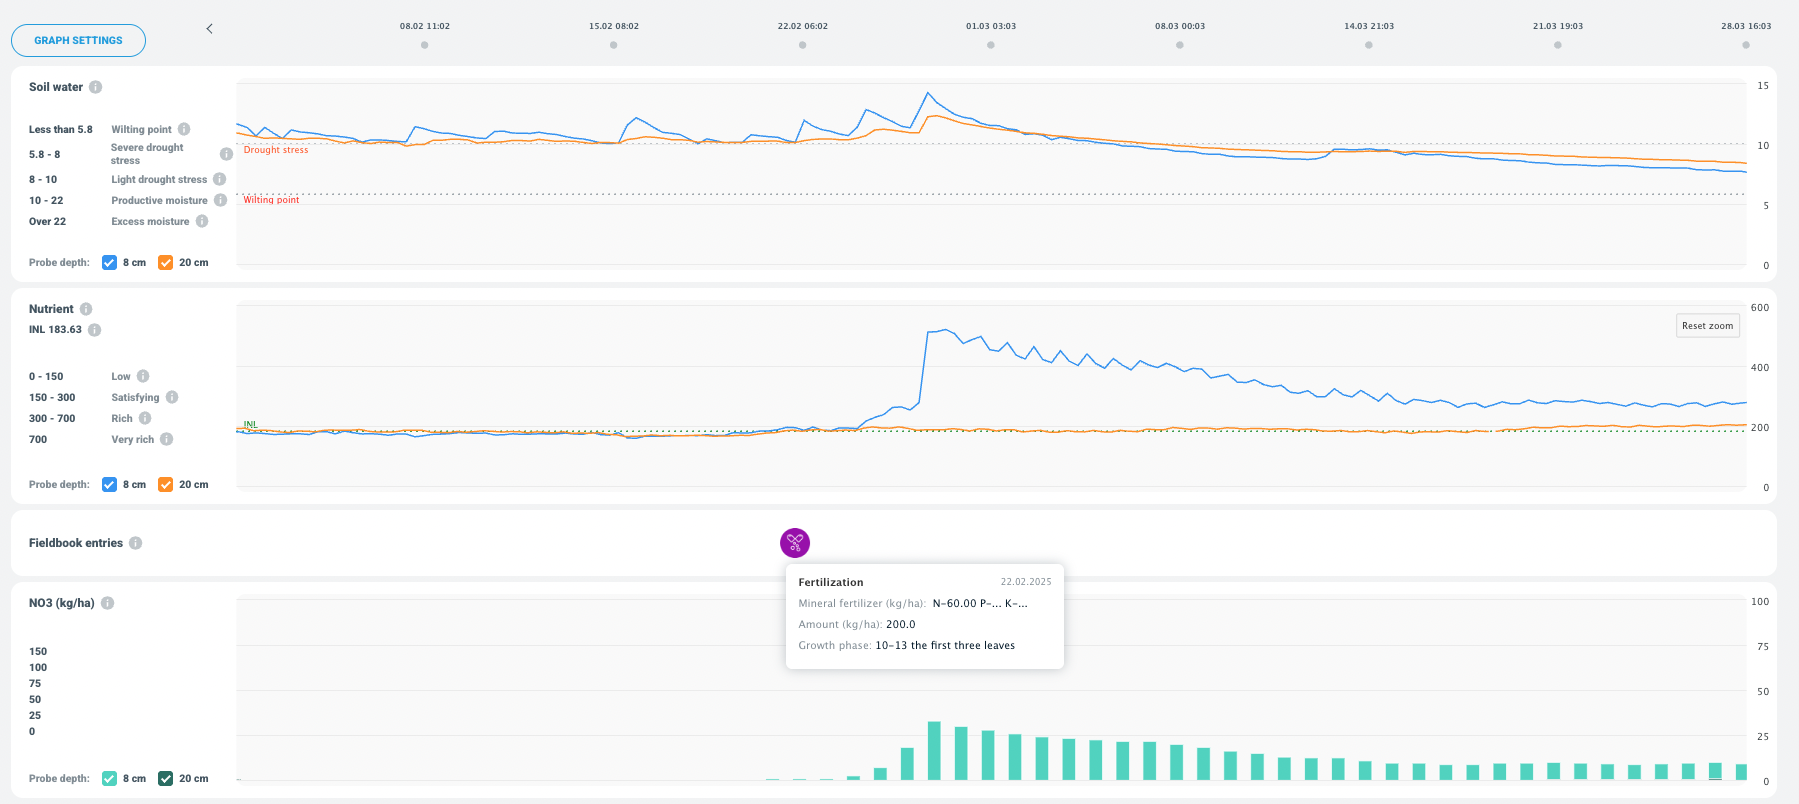The height and width of the screenshot is (804, 1799).
Task: Open Fieldbook entries info icon
Action: coord(135,543)
